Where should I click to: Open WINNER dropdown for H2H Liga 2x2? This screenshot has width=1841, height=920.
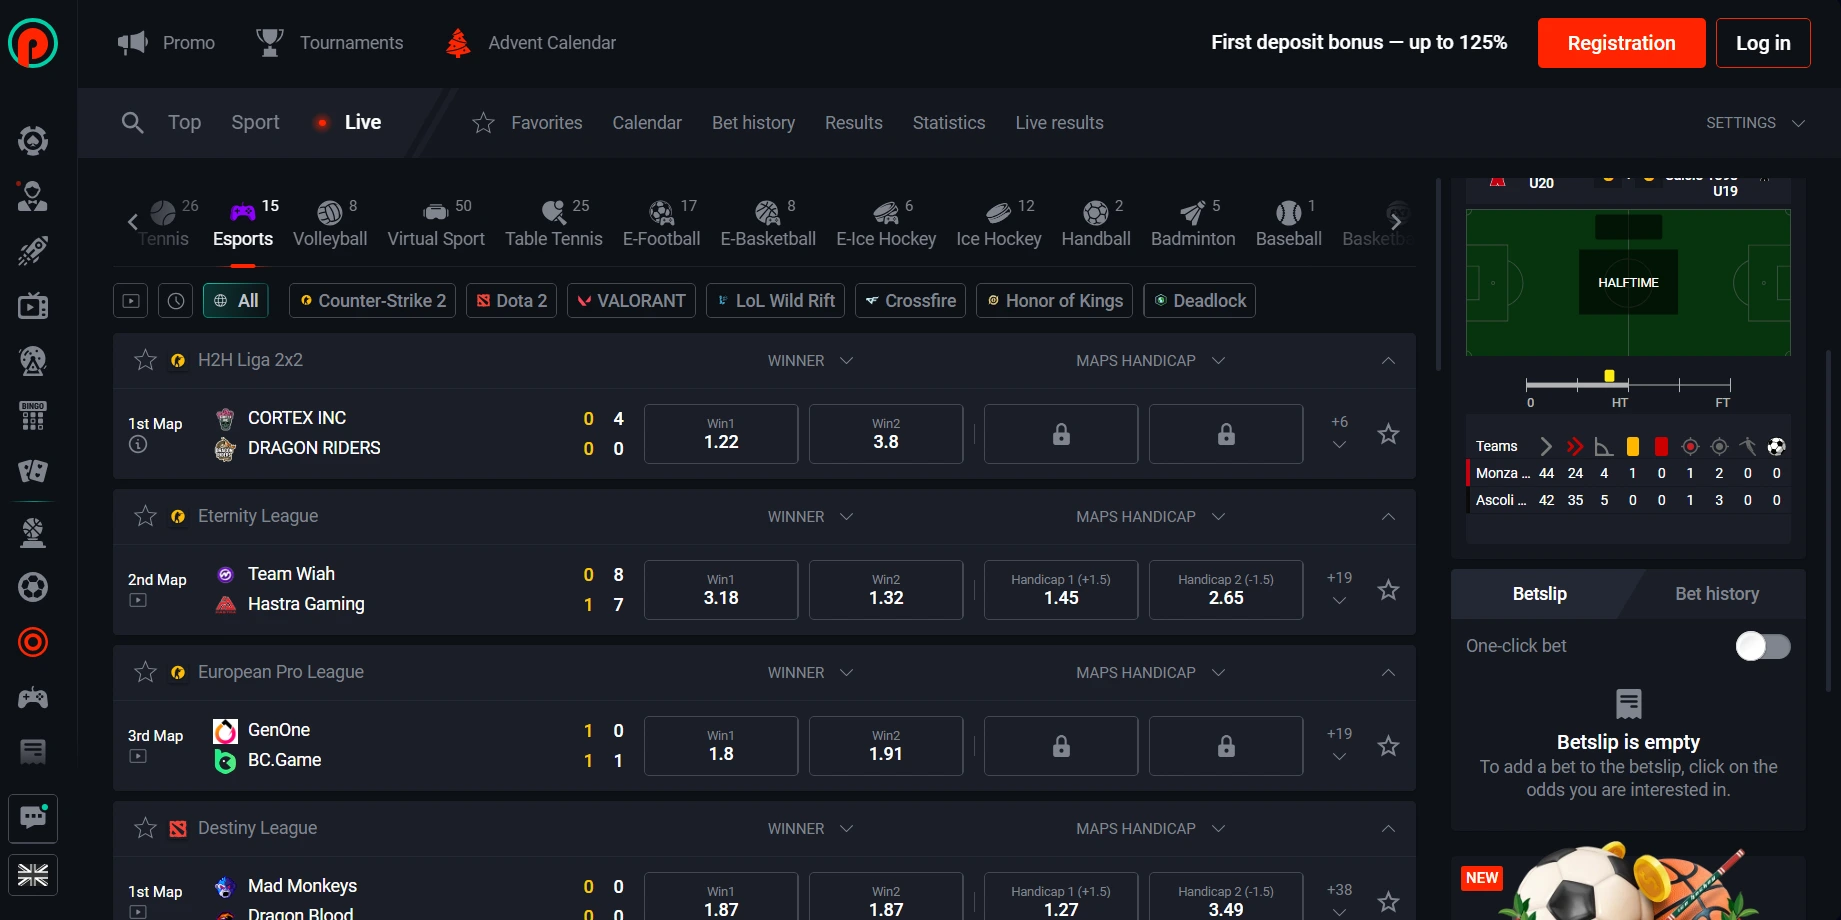(810, 361)
